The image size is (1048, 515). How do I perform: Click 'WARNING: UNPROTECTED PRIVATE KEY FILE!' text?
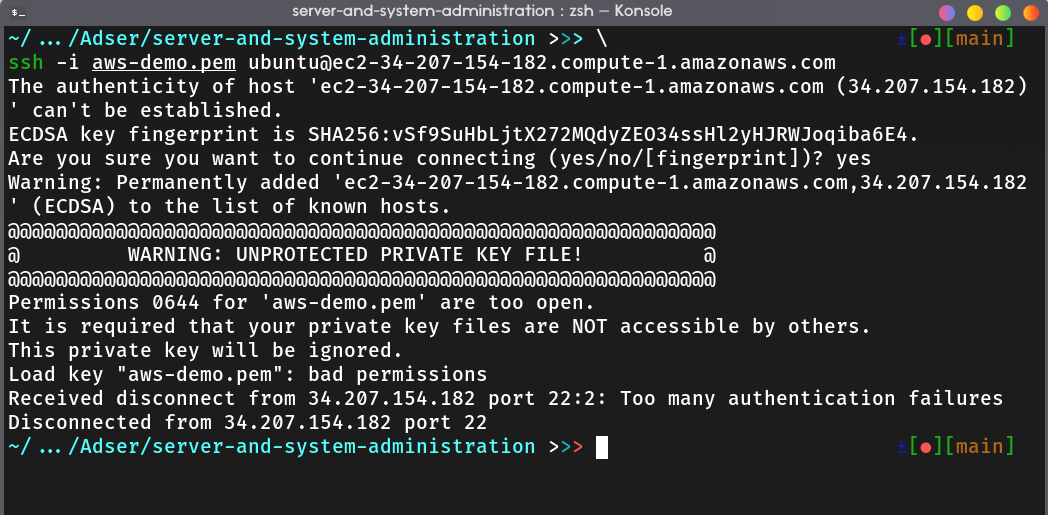pyautogui.click(x=355, y=254)
